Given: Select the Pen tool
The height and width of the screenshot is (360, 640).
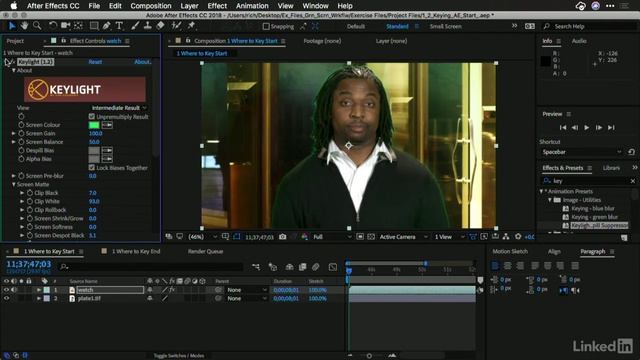Looking at the screenshot, I should tap(107, 26).
